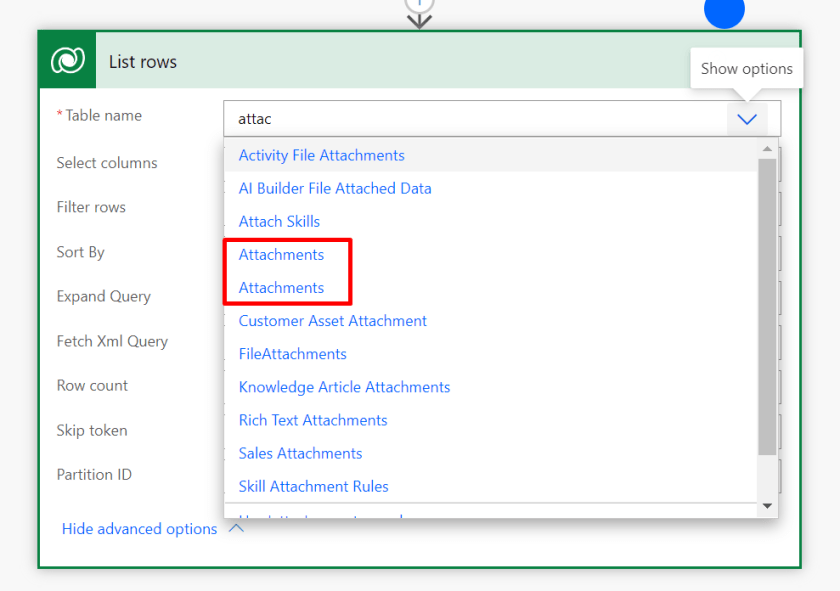Click the chevron beside Hide advanced options
840x591 pixels.
(237, 527)
